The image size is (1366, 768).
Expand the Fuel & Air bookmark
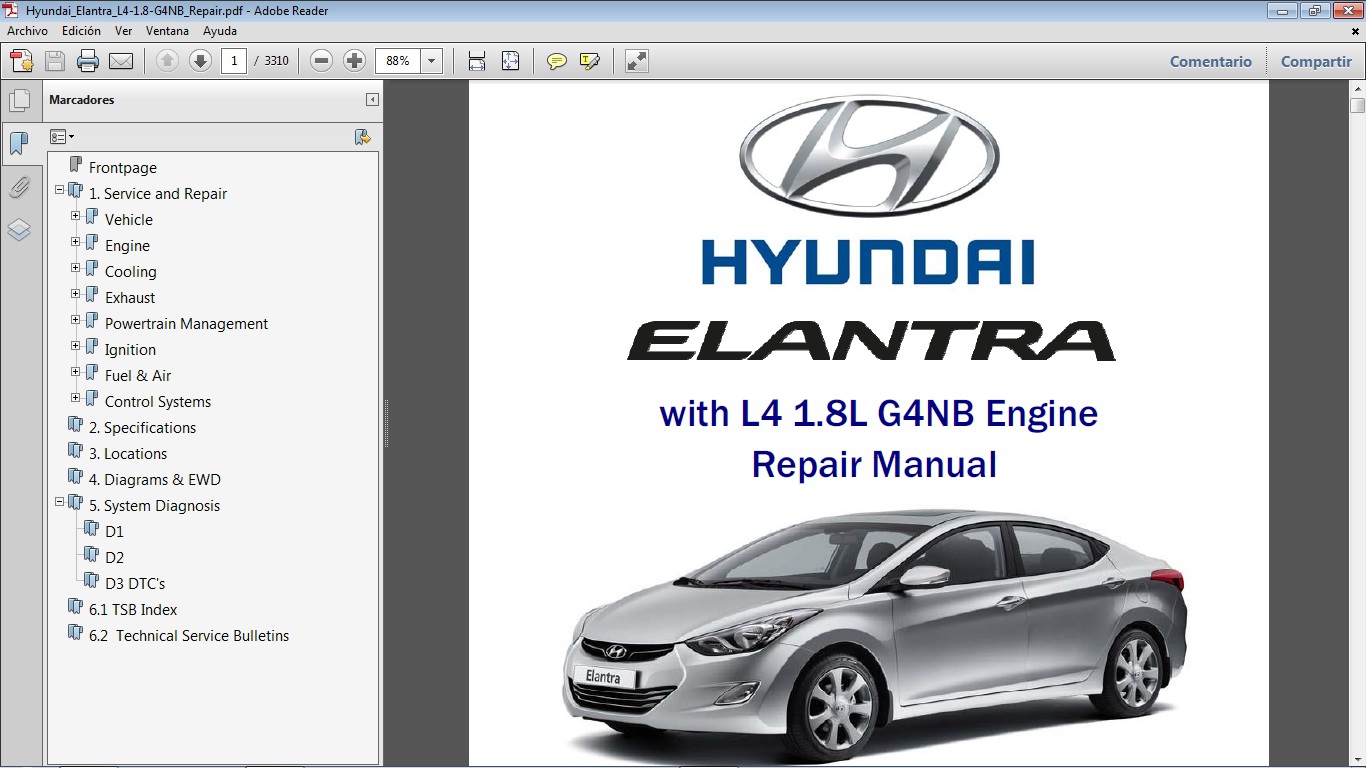pyautogui.click(x=75, y=371)
